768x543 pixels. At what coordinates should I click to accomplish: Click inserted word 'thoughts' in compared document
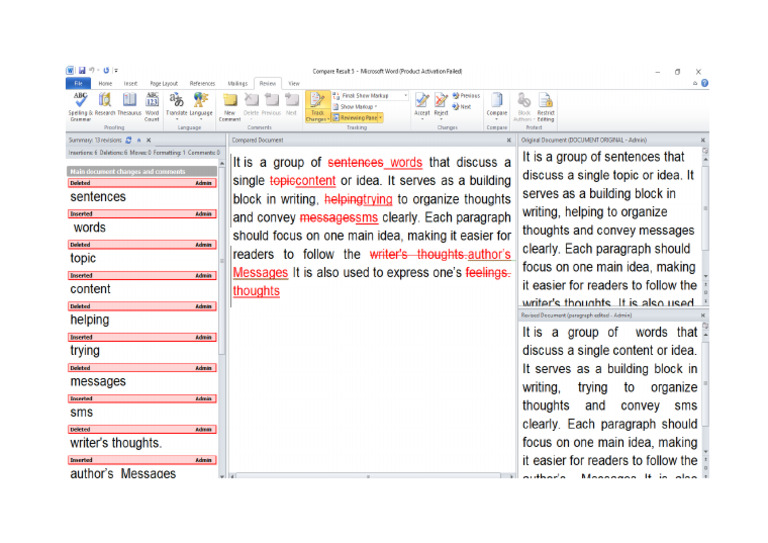point(256,291)
